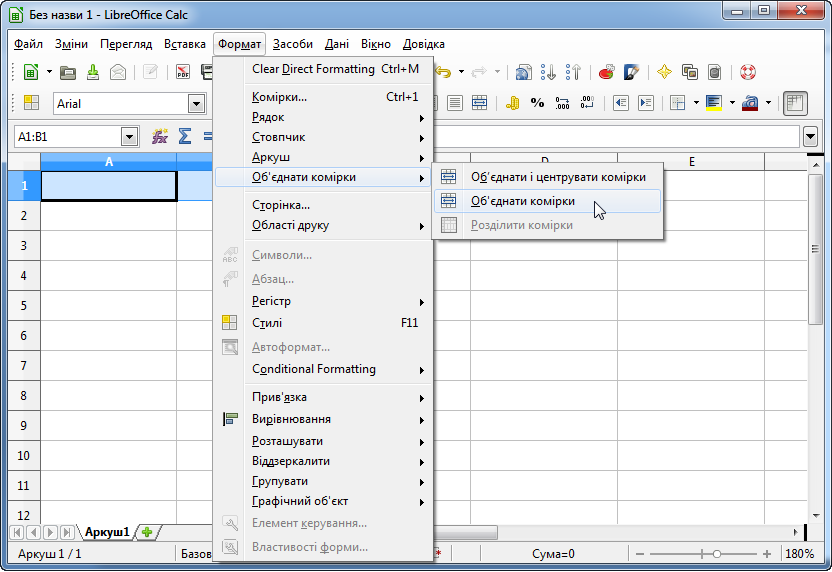Click the Justified alignment icon

pos(454,103)
